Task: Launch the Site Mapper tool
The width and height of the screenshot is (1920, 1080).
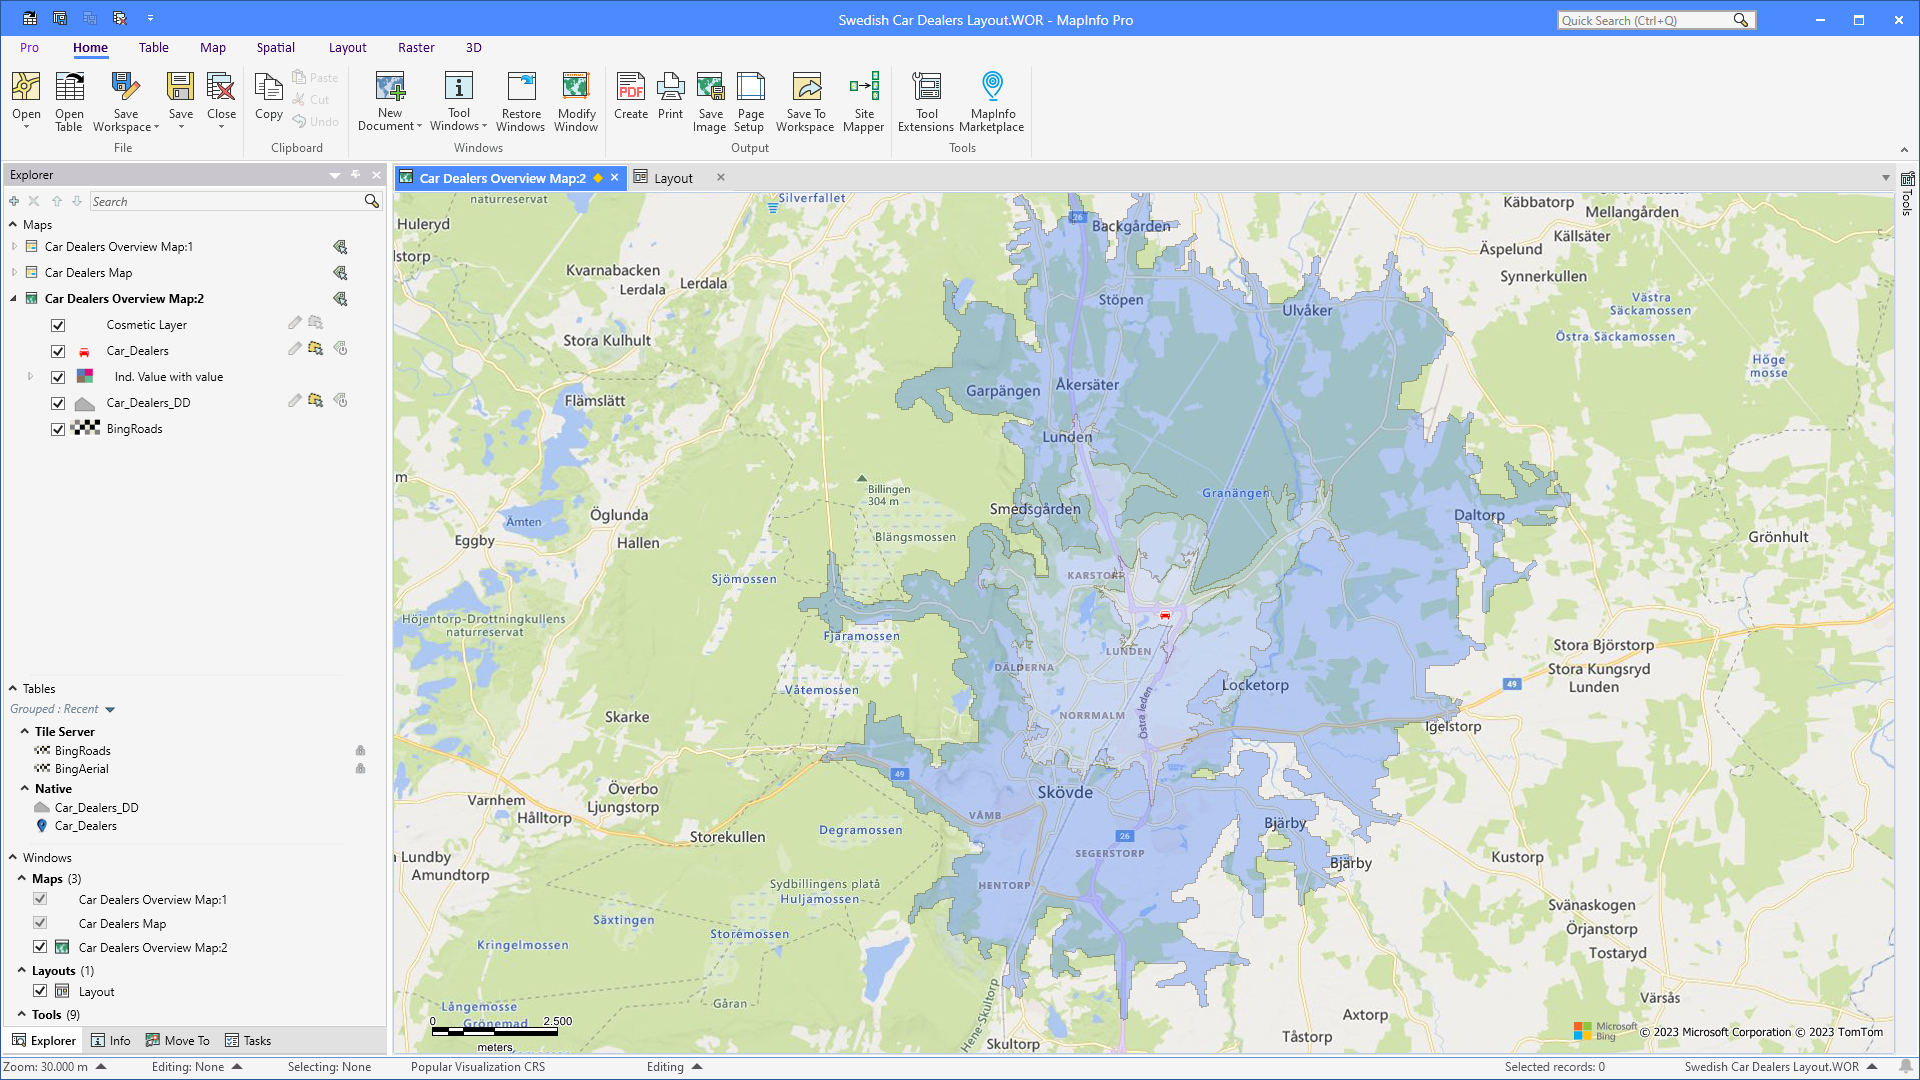Action: [x=864, y=101]
